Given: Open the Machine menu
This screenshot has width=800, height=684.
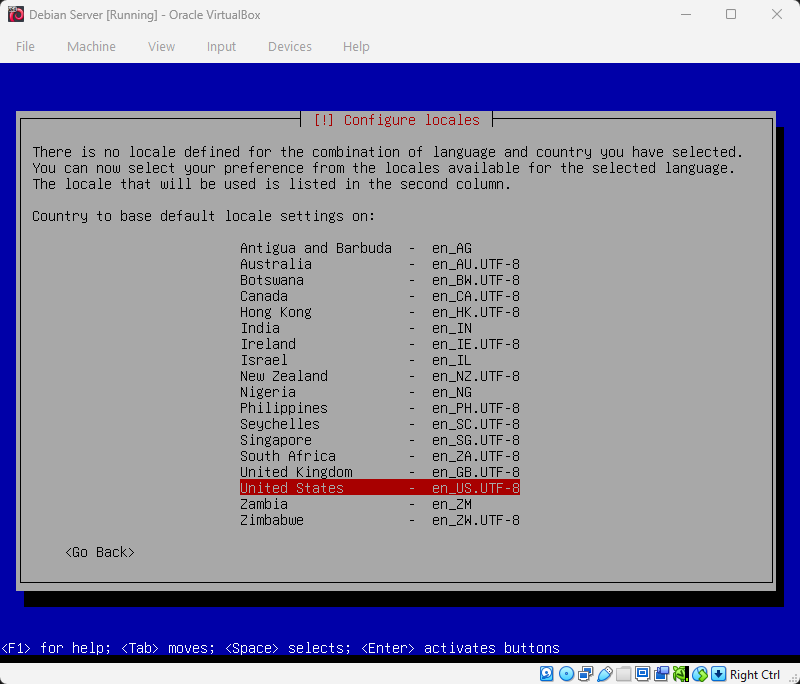Looking at the screenshot, I should tap(91, 46).
